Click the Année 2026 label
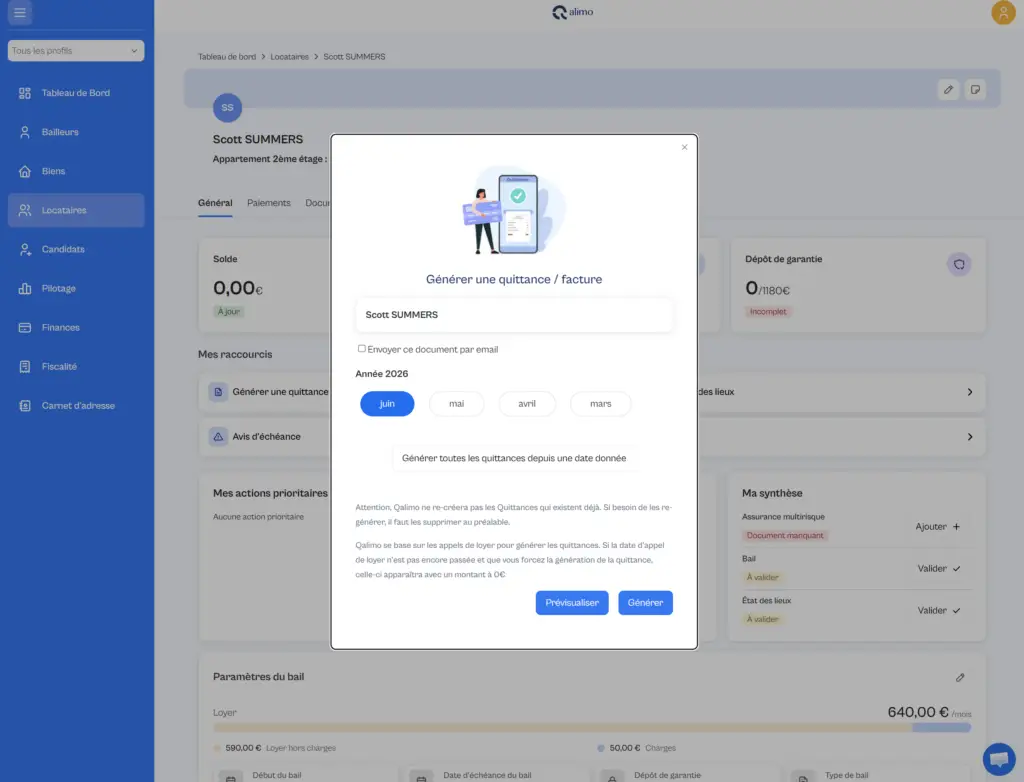1024x782 pixels. (x=381, y=374)
